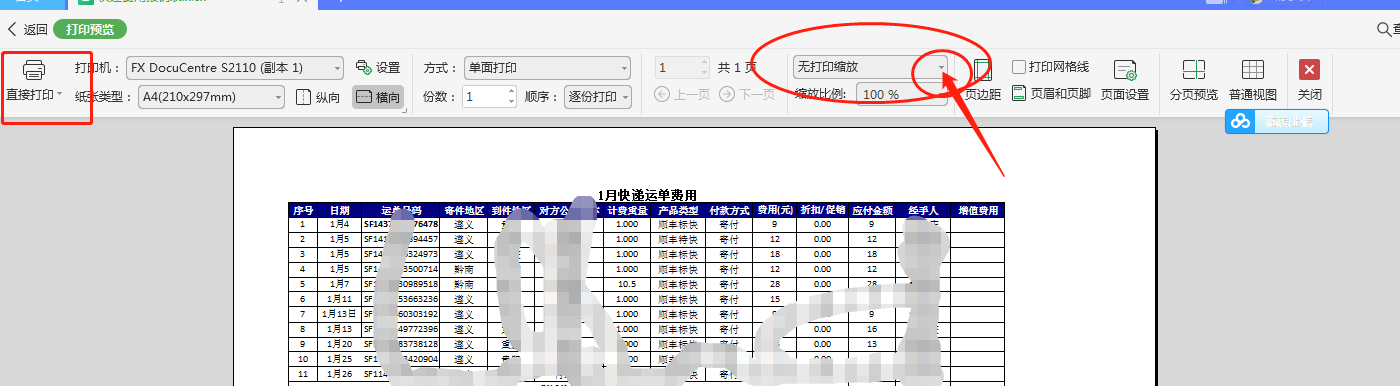This screenshot has height=386, width=1400.
Task: Click the 10.5 weight cell
Action: (x=626, y=284)
